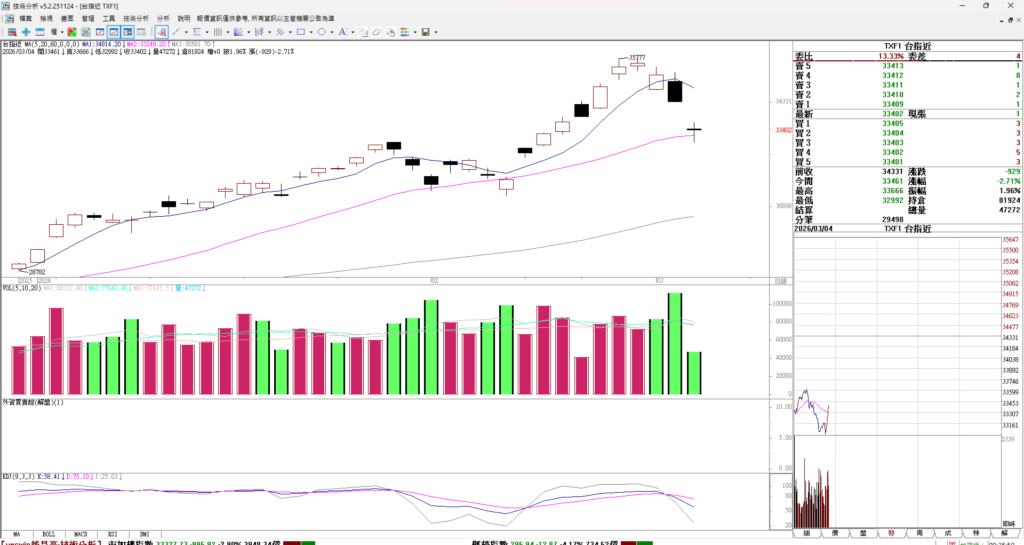Switch to the MACD indicator tab

pyautogui.click(x=81, y=535)
